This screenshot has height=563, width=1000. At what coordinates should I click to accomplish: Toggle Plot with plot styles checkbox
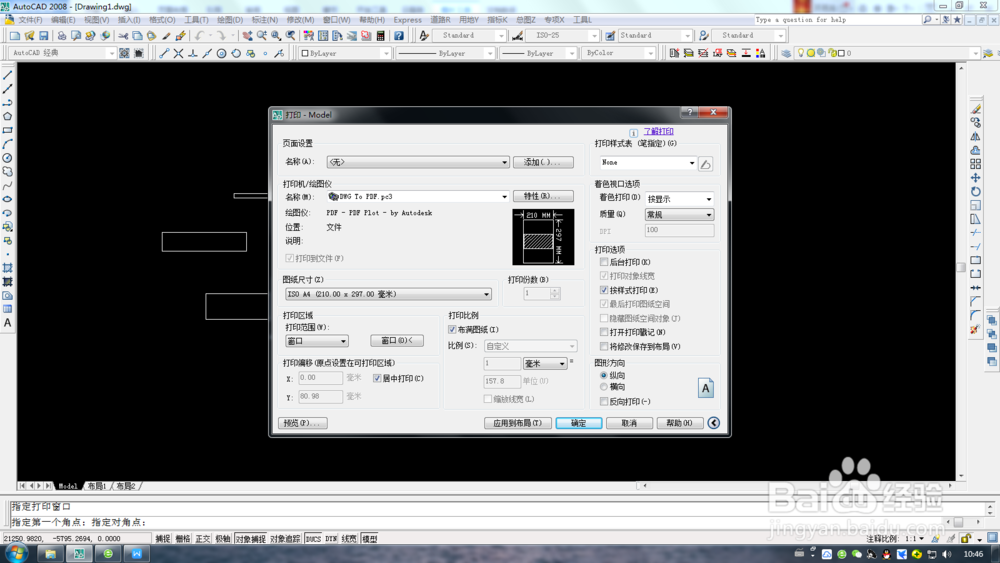click(604, 290)
